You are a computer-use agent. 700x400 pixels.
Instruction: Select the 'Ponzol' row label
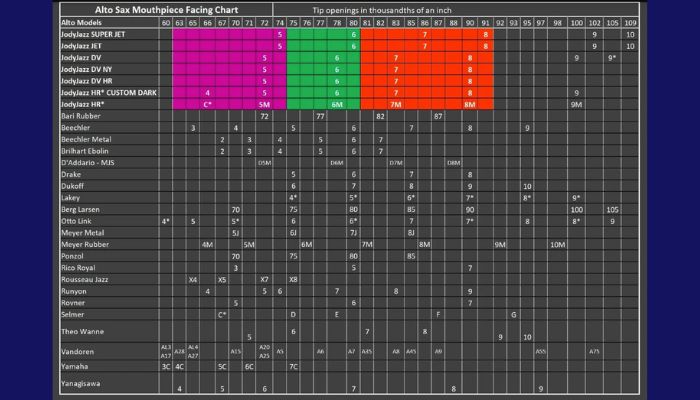pos(72,256)
